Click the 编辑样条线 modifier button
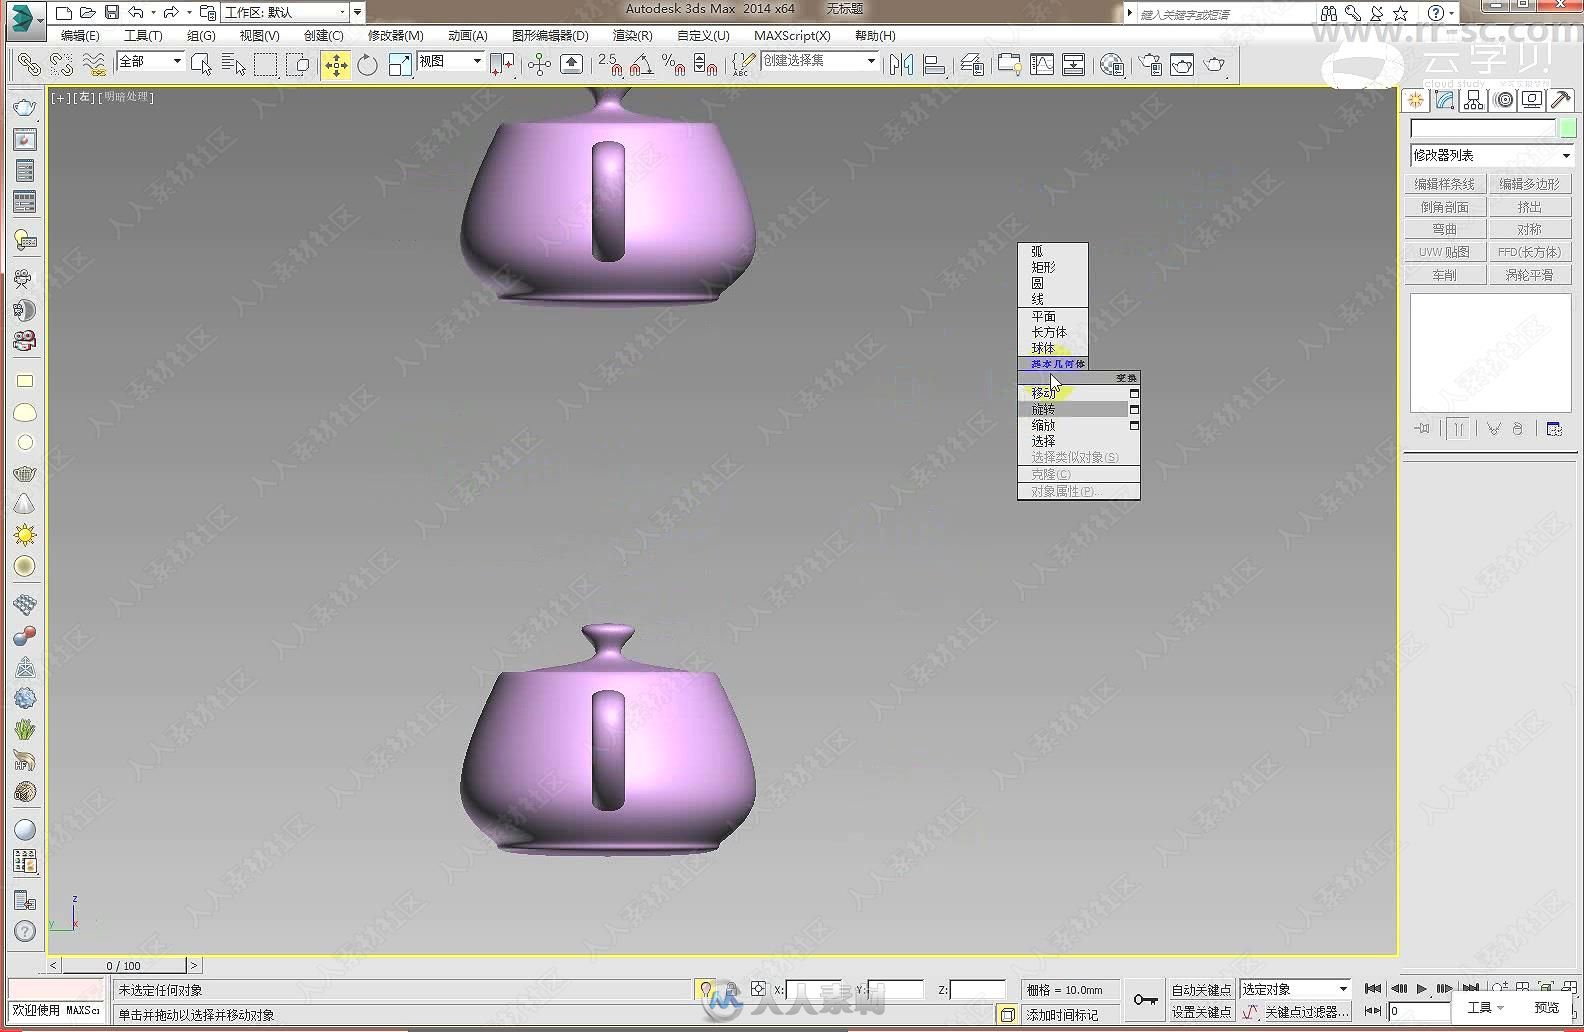Viewport: 1584px width, 1032px height. click(x=1444, y=184)
